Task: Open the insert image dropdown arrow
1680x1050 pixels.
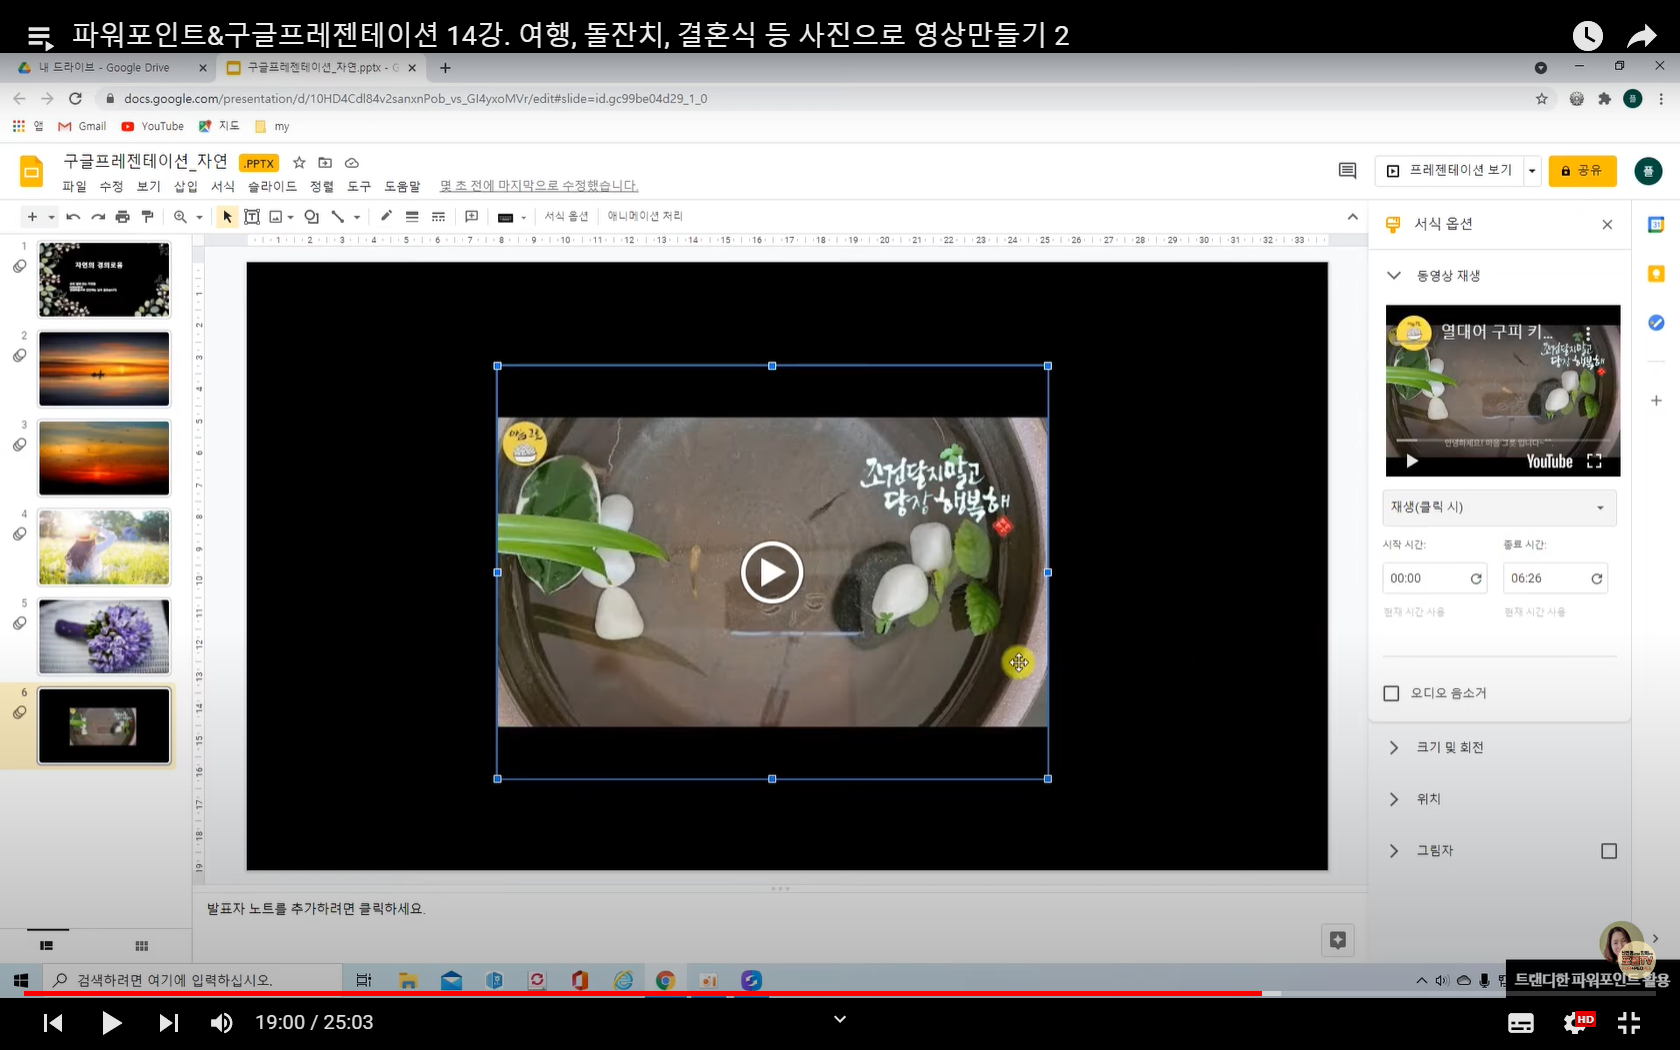Action: (291, 217)
